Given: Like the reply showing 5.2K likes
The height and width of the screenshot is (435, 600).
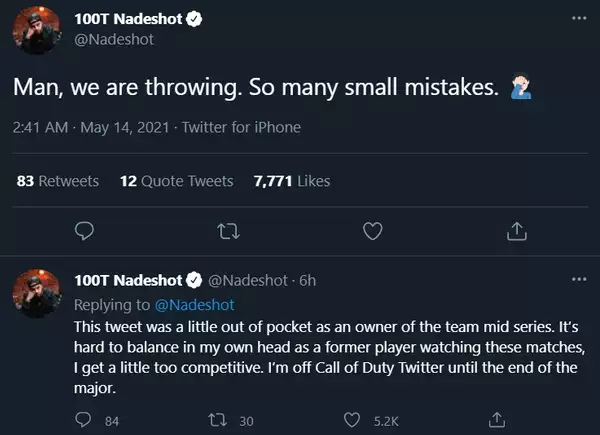Looking at the screenshot, I should click(x=352, y=420).
